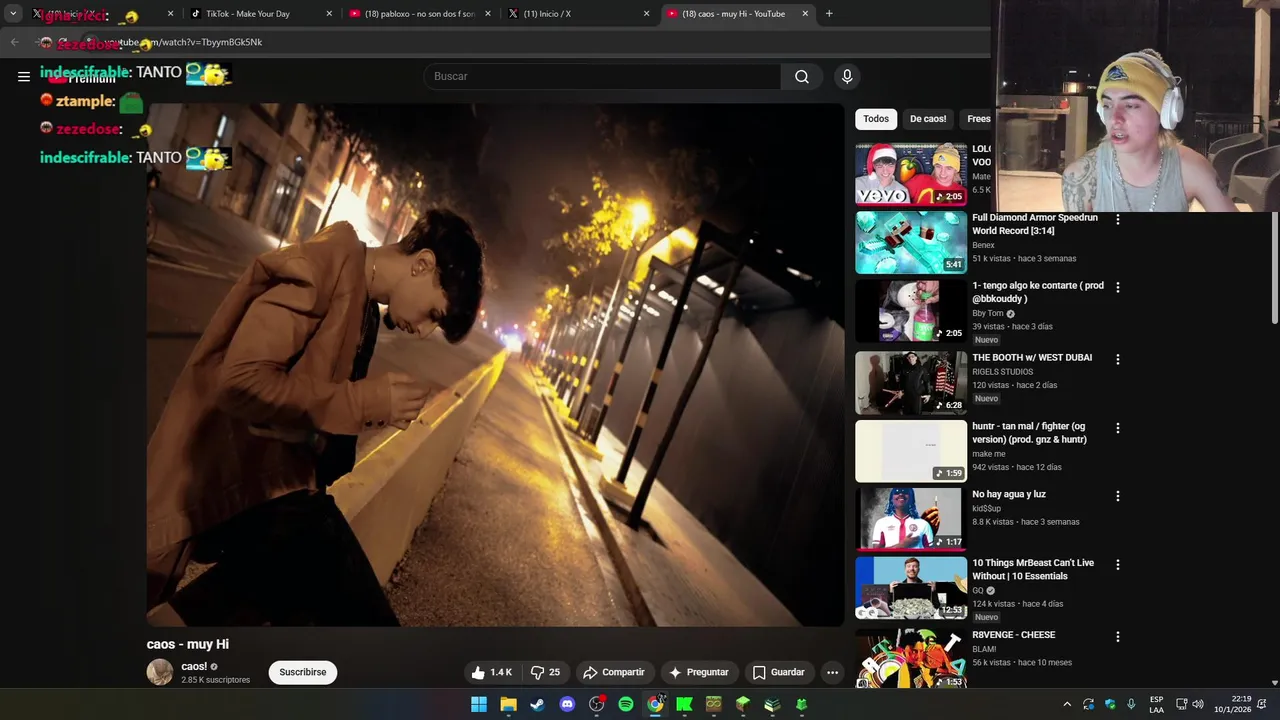Open options for 10 Things MrBeast video

tap(1118, 565)
